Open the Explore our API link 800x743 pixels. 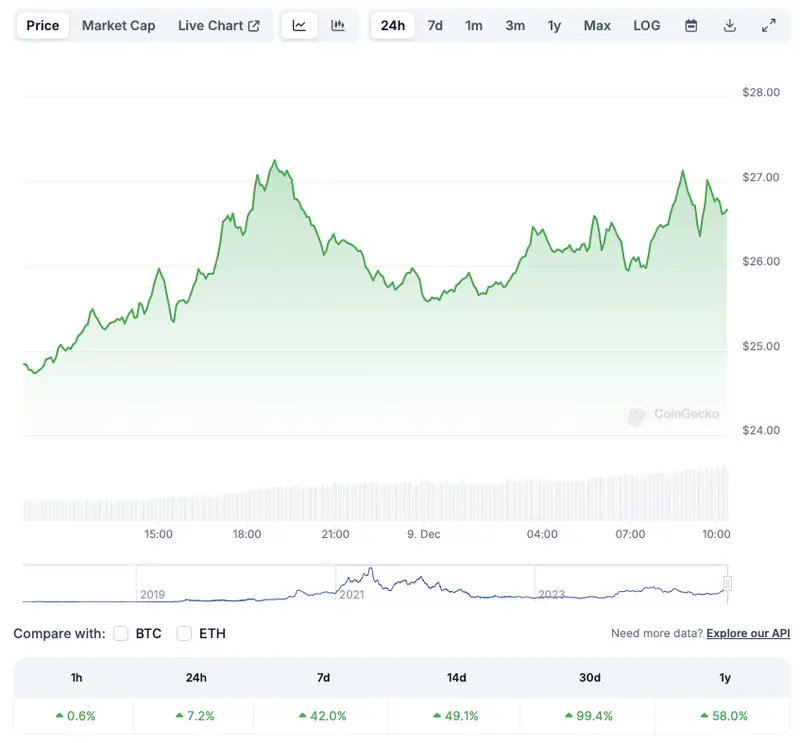[x=748, y=633]
